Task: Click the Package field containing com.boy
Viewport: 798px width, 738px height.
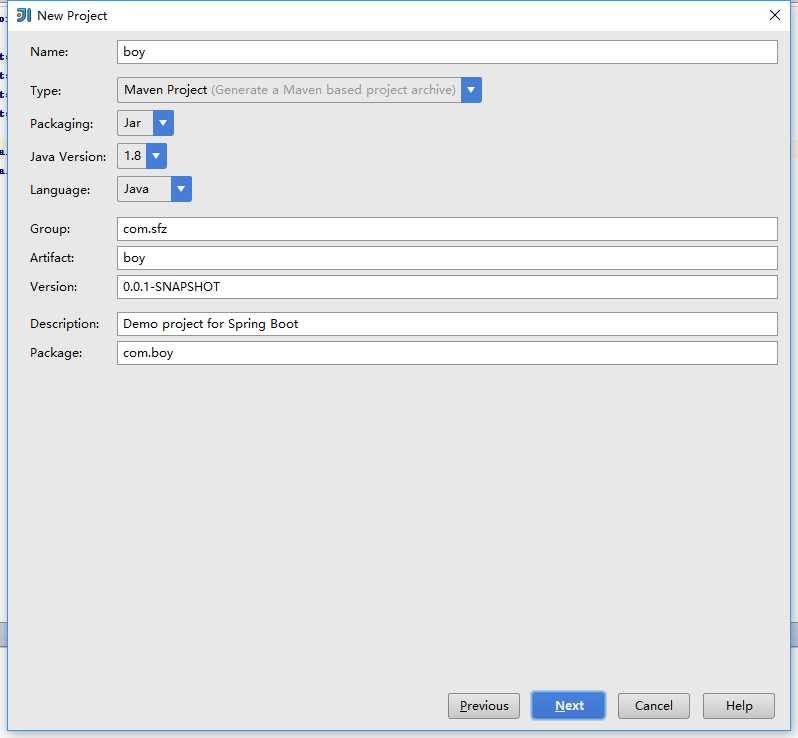Action: coord(447,353)
